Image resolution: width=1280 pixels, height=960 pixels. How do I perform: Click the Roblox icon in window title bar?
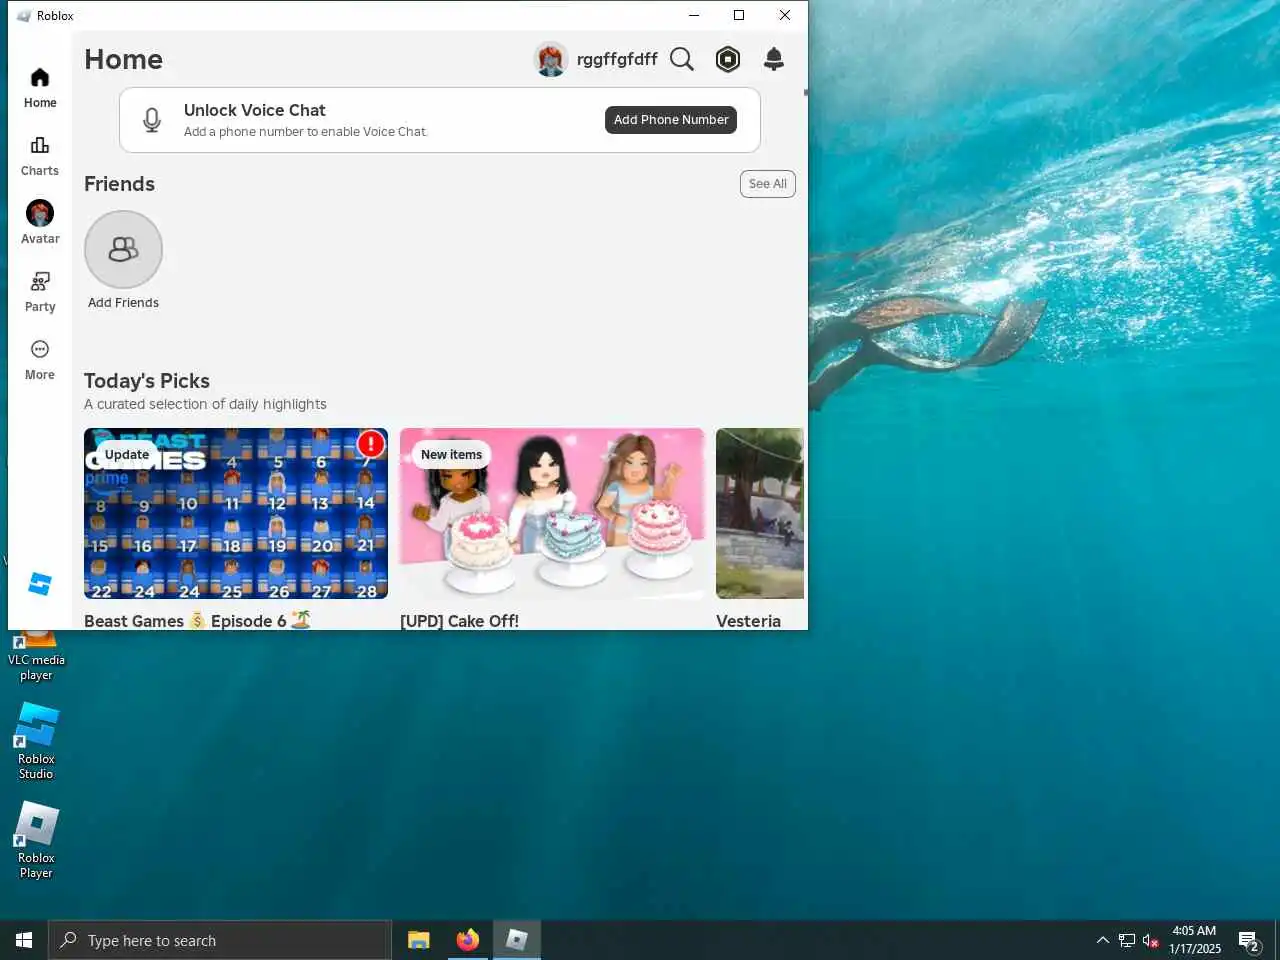24,16
